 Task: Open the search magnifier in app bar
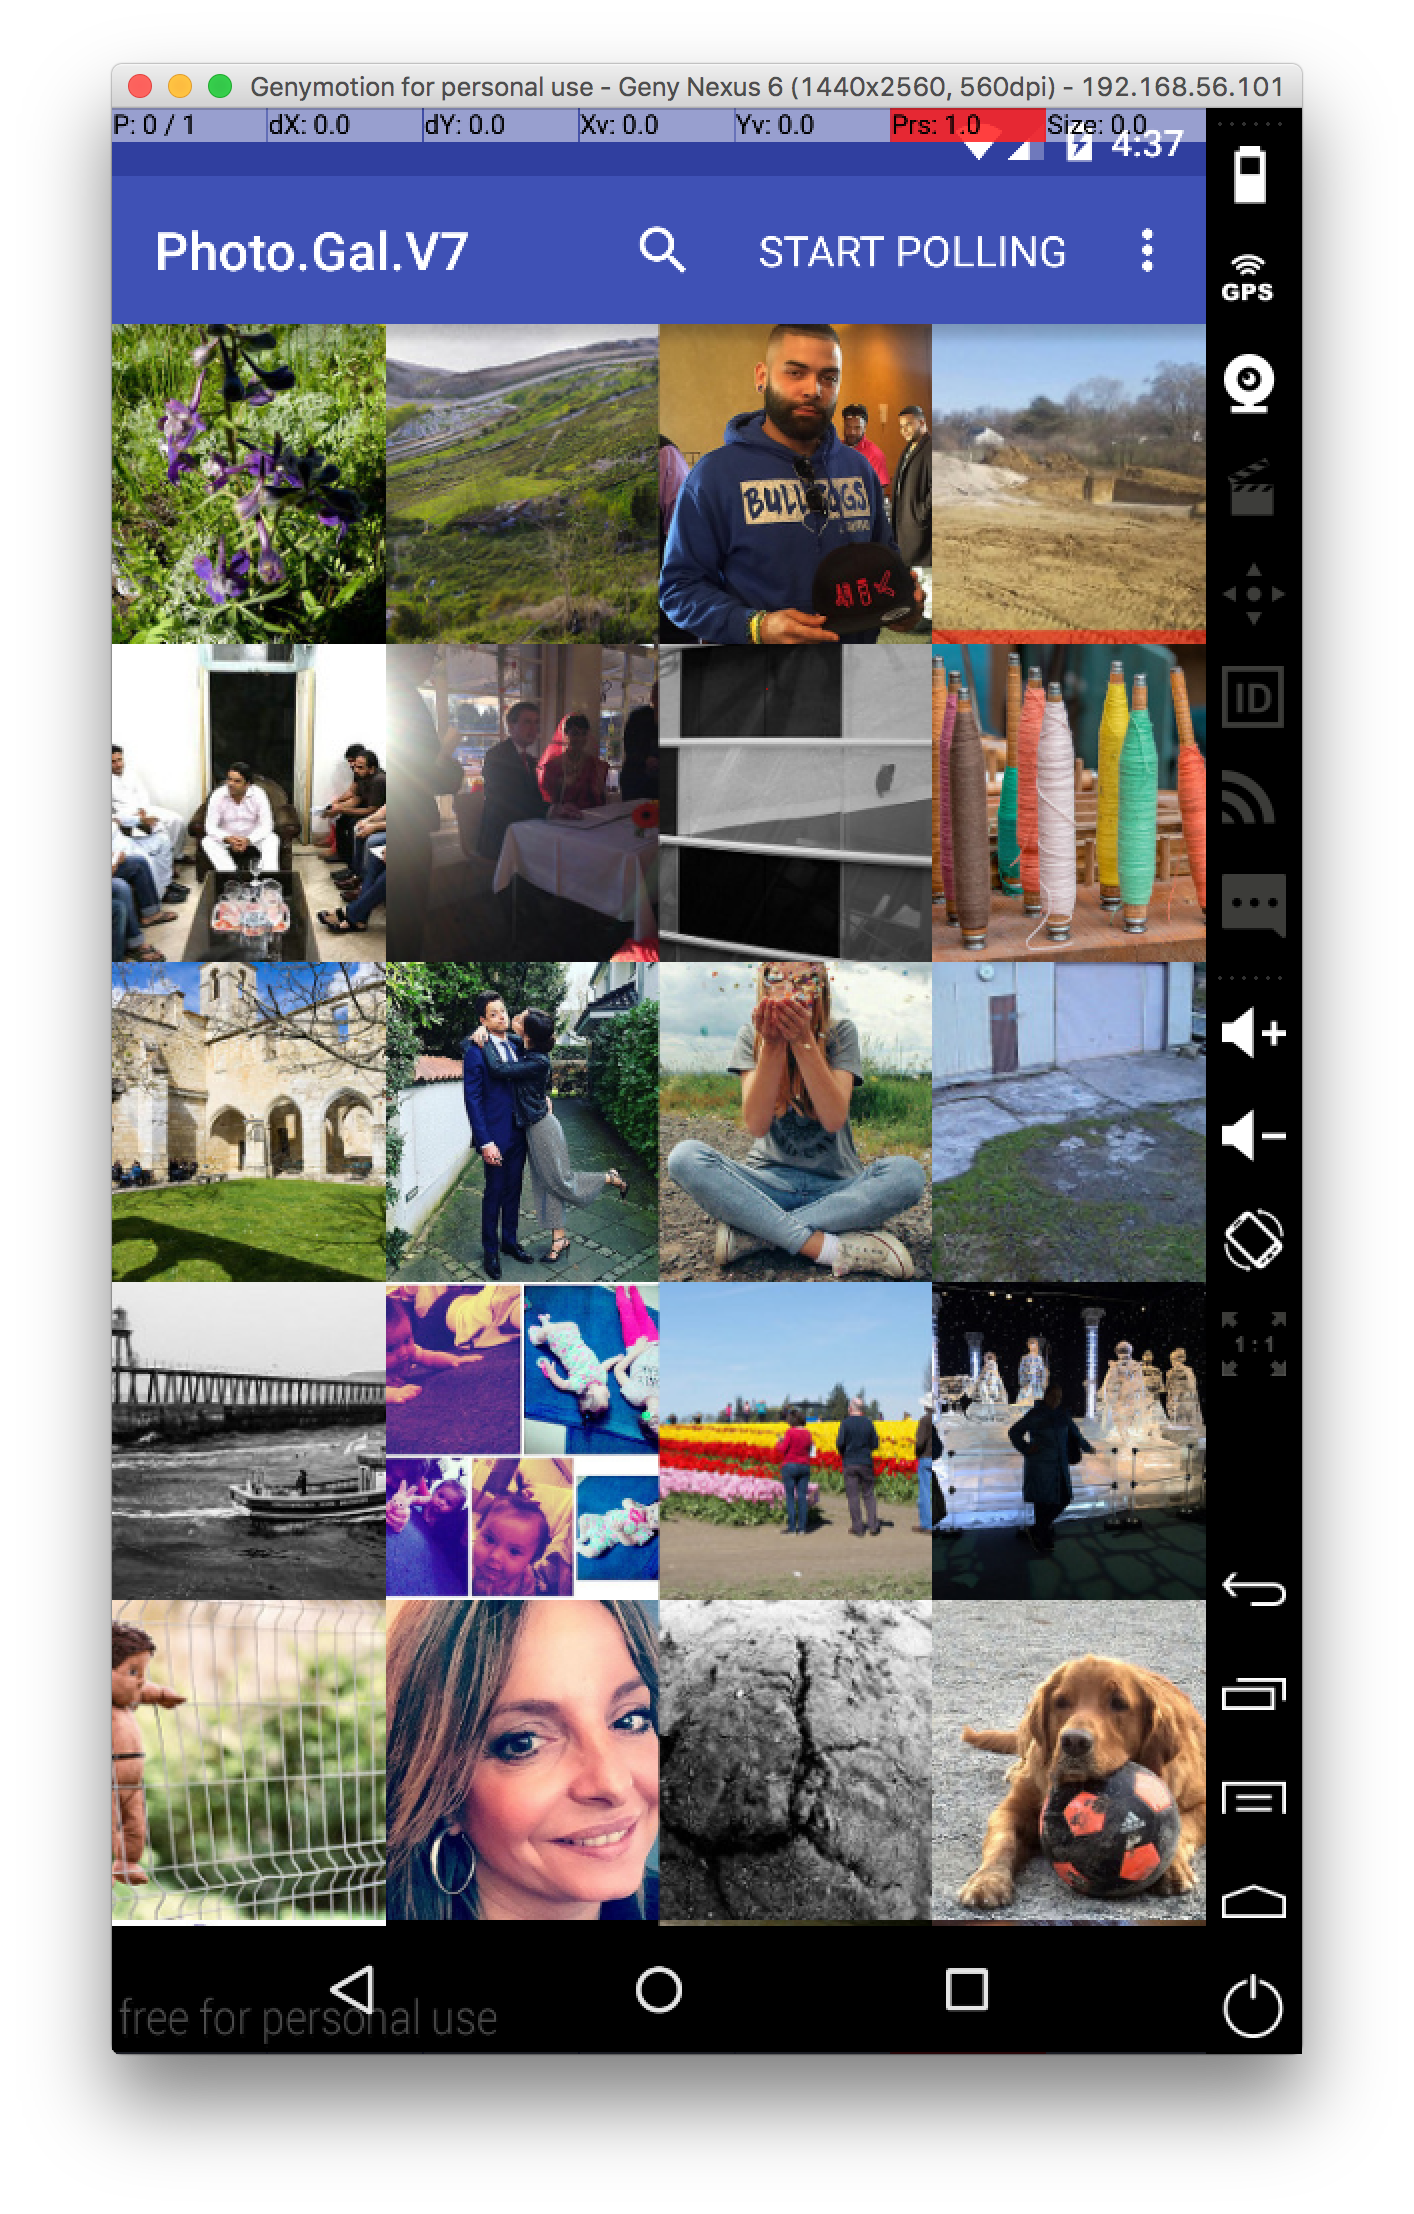point(661,250)
